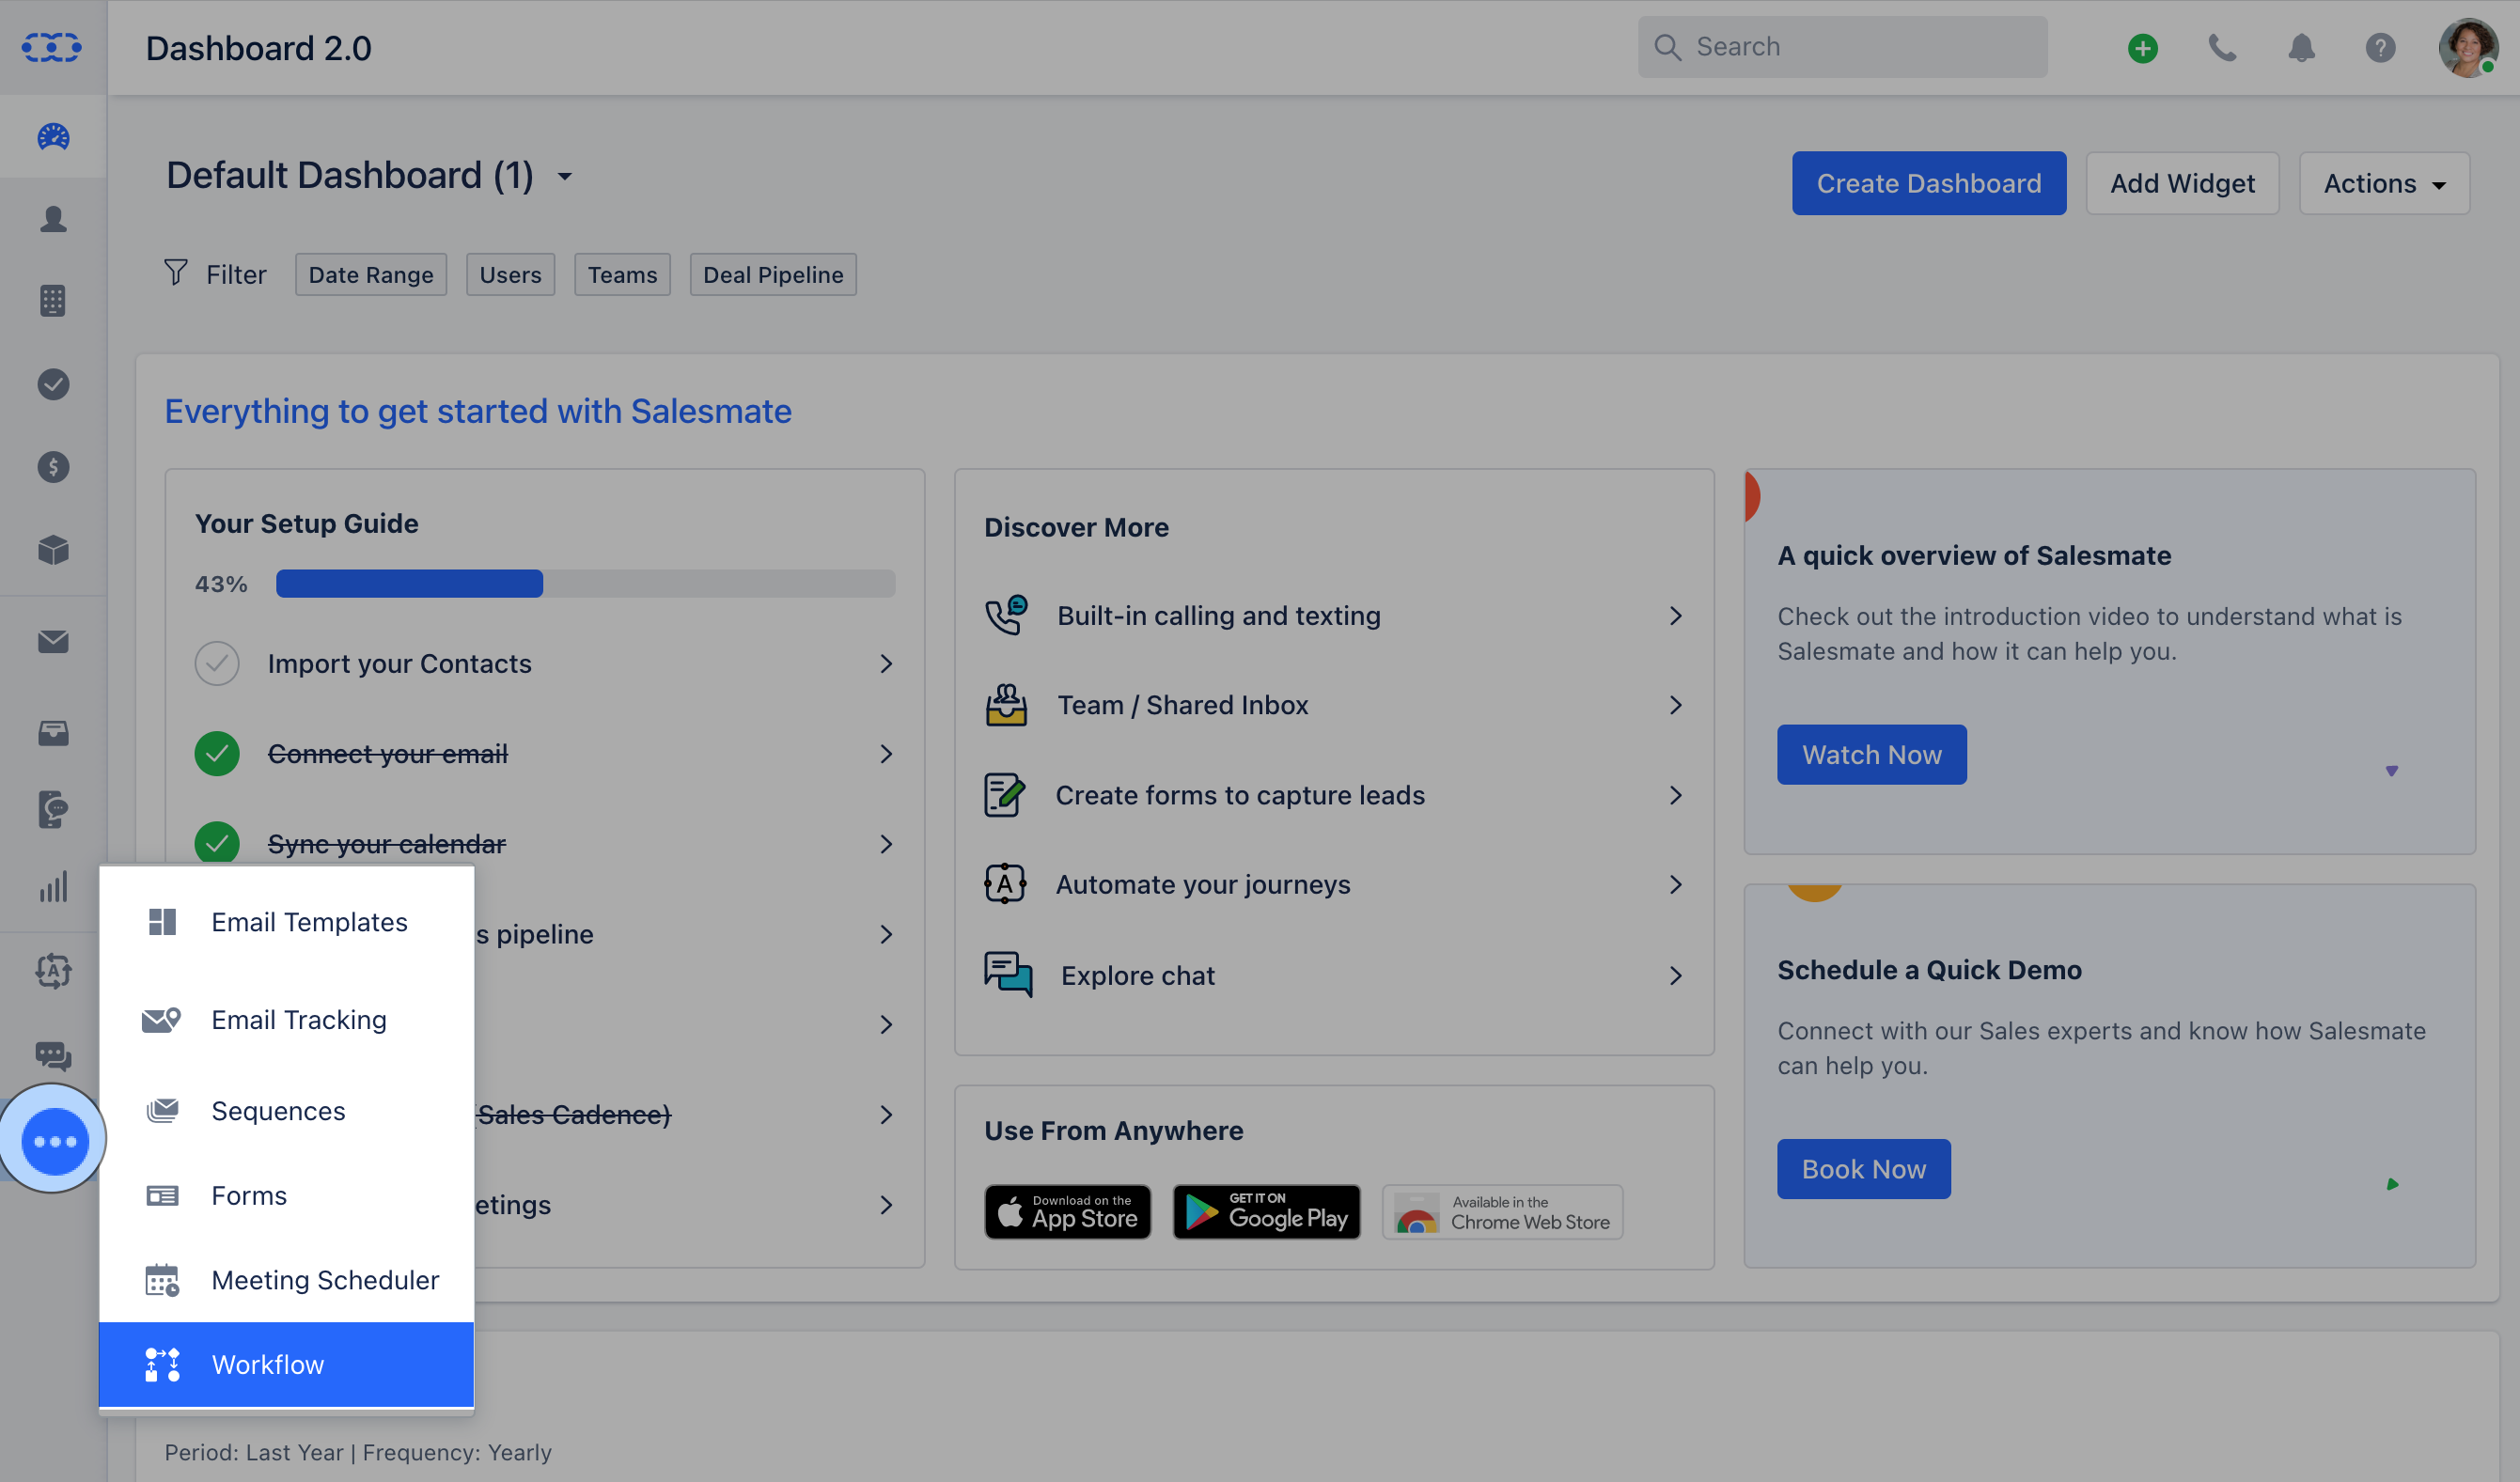Select Meeting Scheduler from the menu
The width and height of the screenshot is (2520, 1482).
286,1279
